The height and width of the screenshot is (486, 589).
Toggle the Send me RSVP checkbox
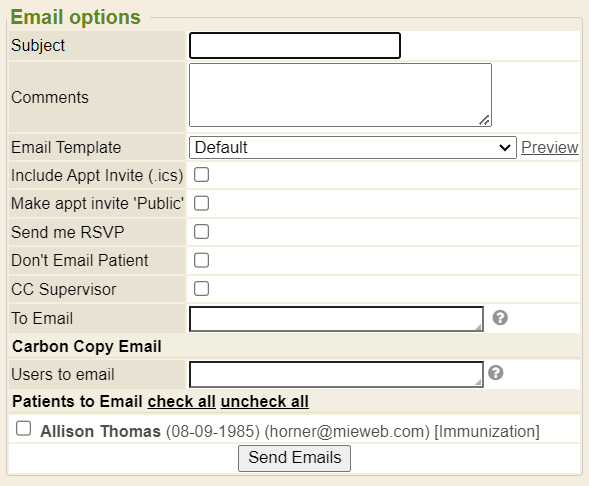click(x=201, y=232)
